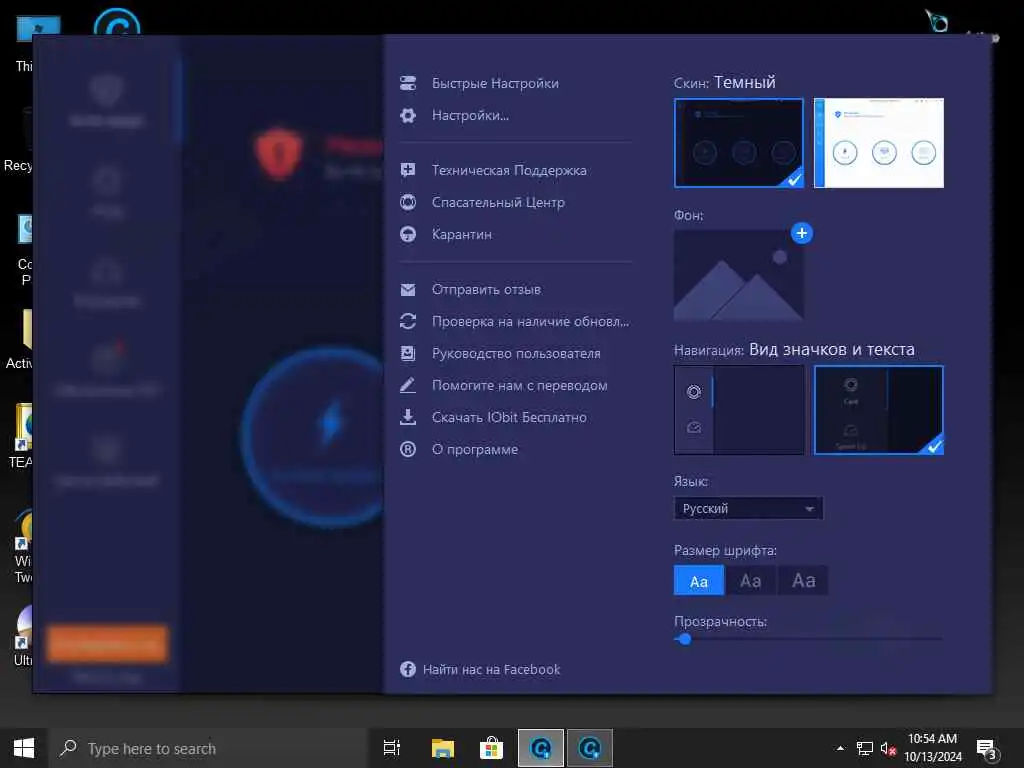Select the light skin thumbnail
This screenshot has height=768, width=1024.
(x=878, y=143)
